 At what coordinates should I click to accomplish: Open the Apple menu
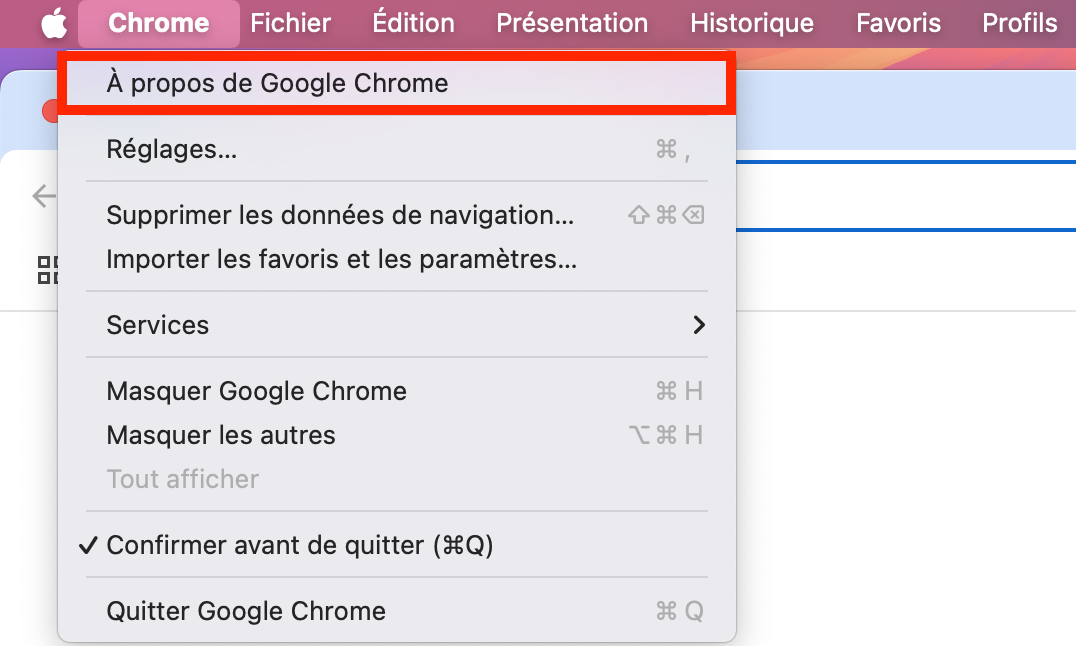point(52,23)
